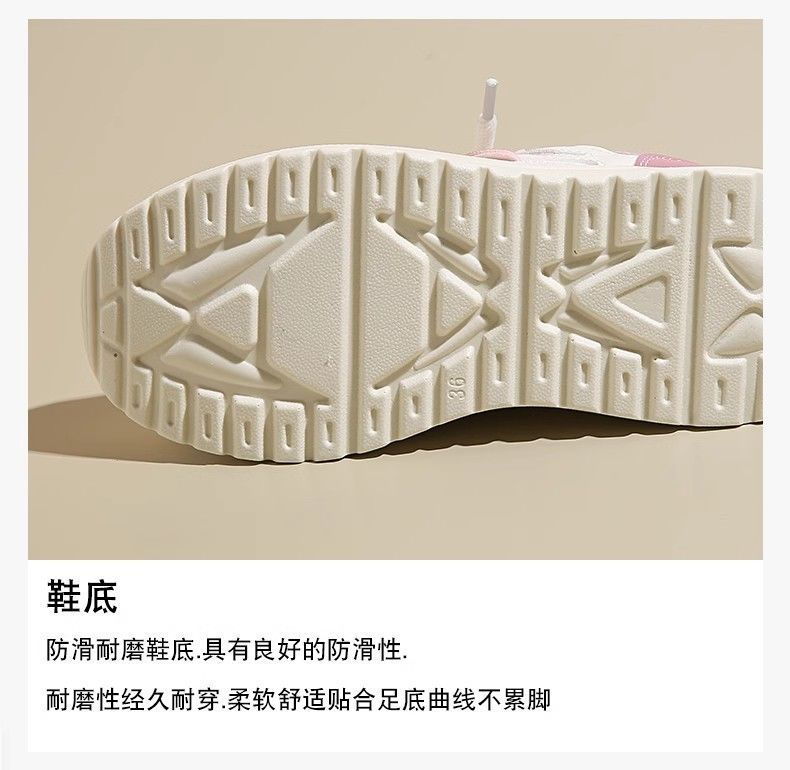
Task: Select the line starting with 耐磨性经久耐穿
Action: [x=298, y=699]
